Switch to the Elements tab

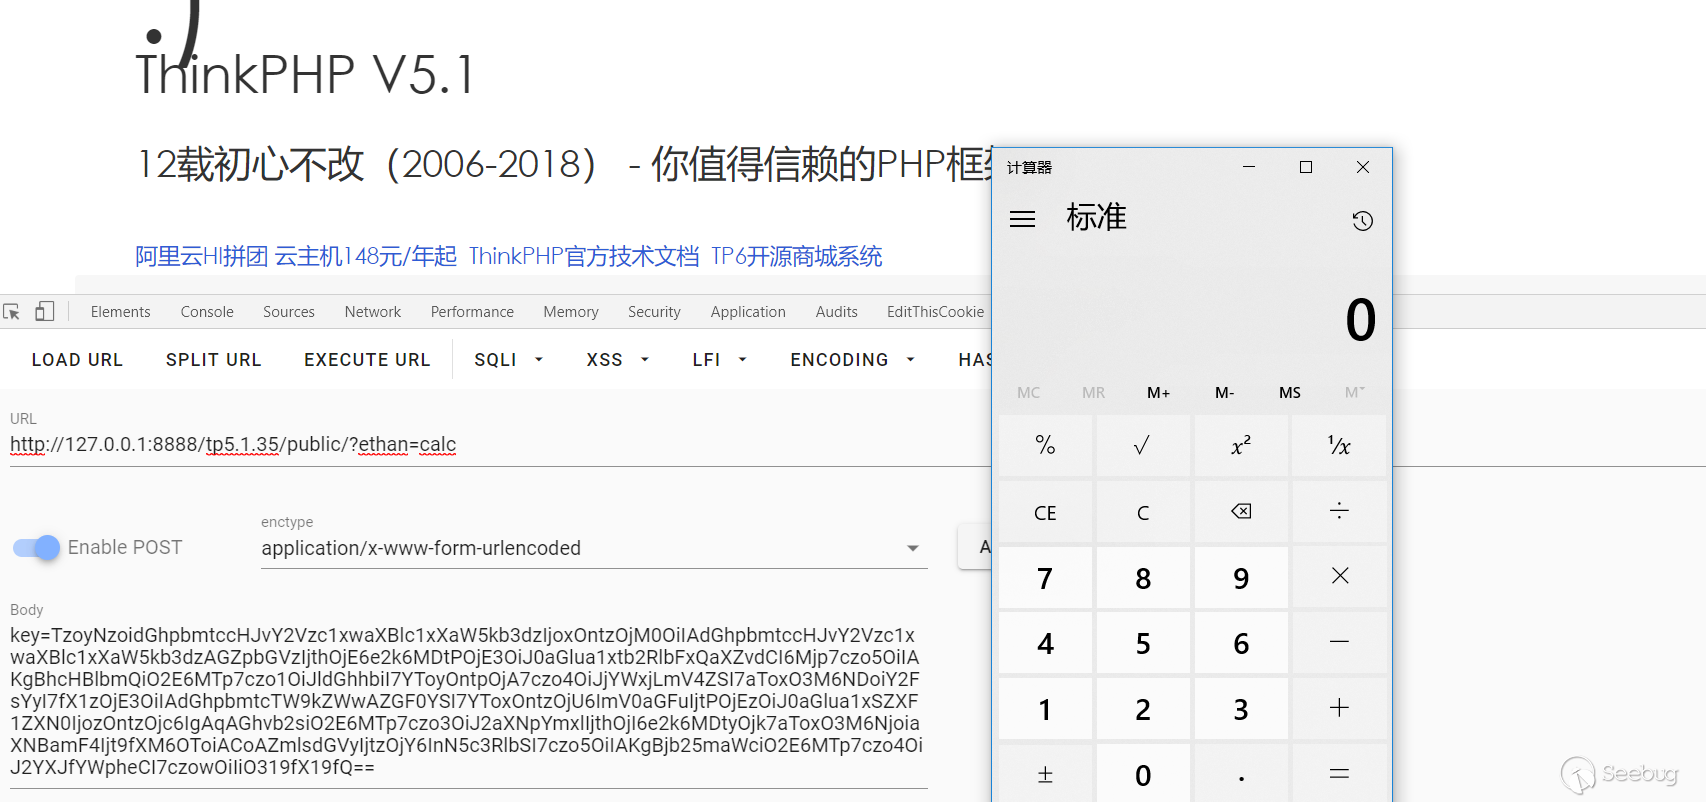(120, 312)
